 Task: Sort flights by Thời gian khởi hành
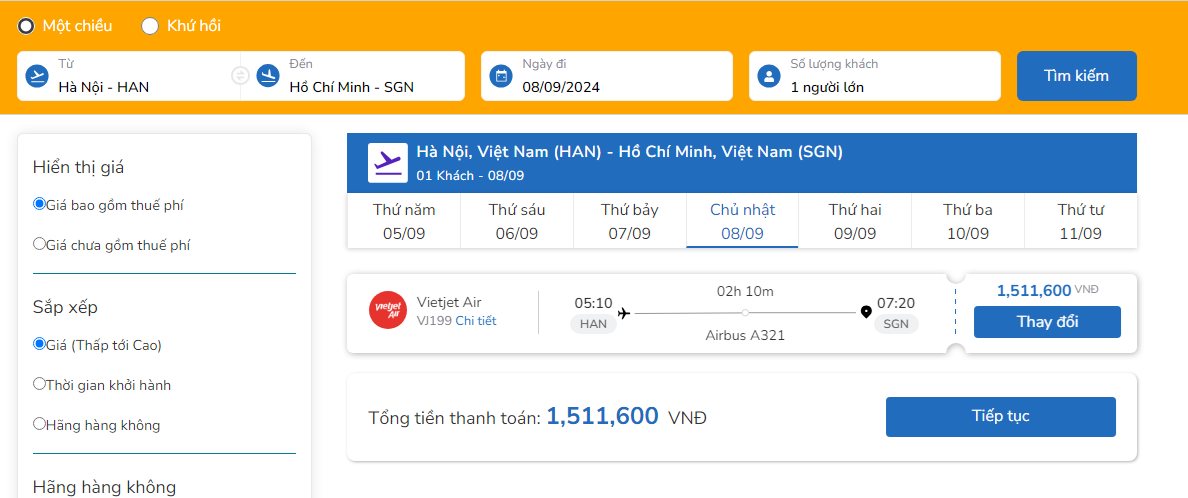[x=40, y=384]
